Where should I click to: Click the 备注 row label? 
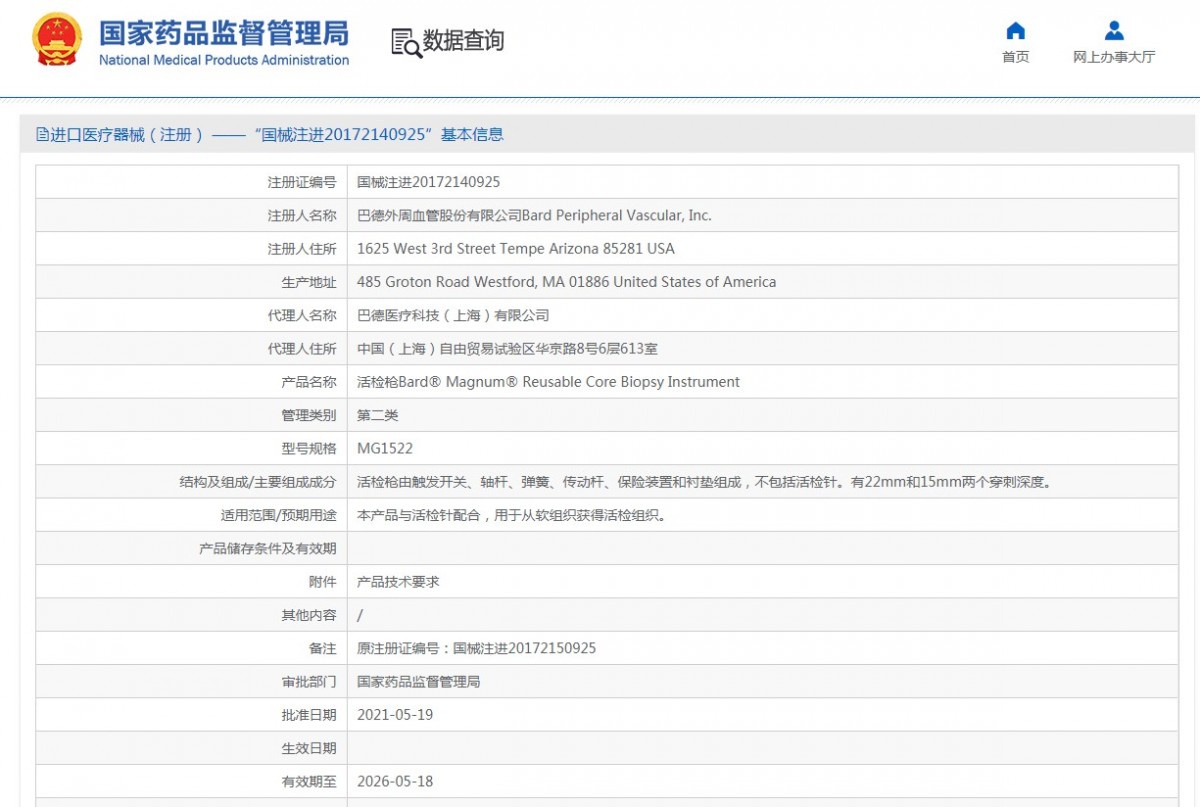(x=322, y=648)
